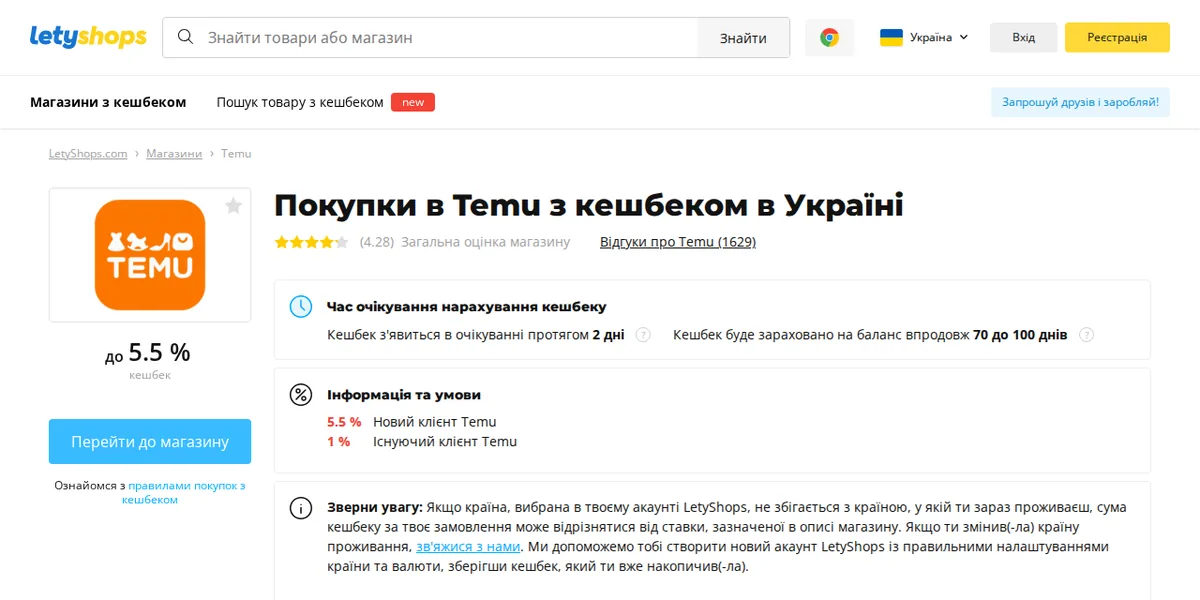Click the Новий клієнт Temu rate row
Image resolution: width=1200 pixels, height=600 pixels.
click(x=412, y=422)
